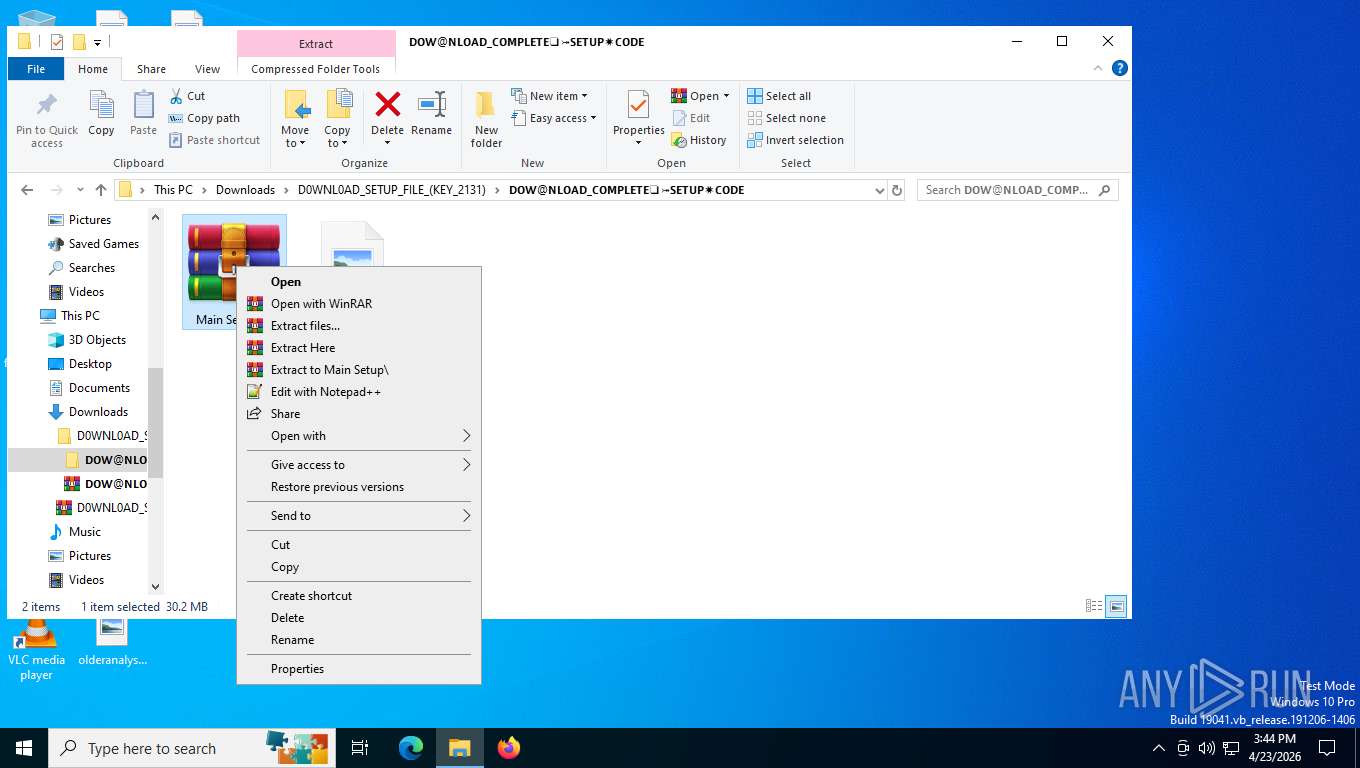1360x768 pixels.
Task: Click the image file thumbnail
Action: 352,245
